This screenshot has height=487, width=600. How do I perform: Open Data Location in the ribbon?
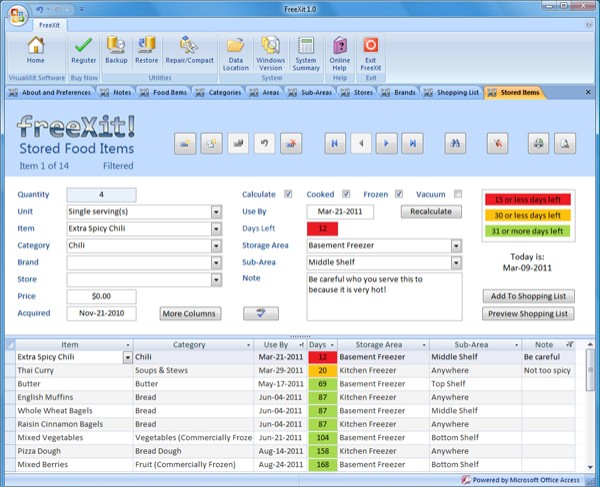pyautogui.click(x=236, y=49)
